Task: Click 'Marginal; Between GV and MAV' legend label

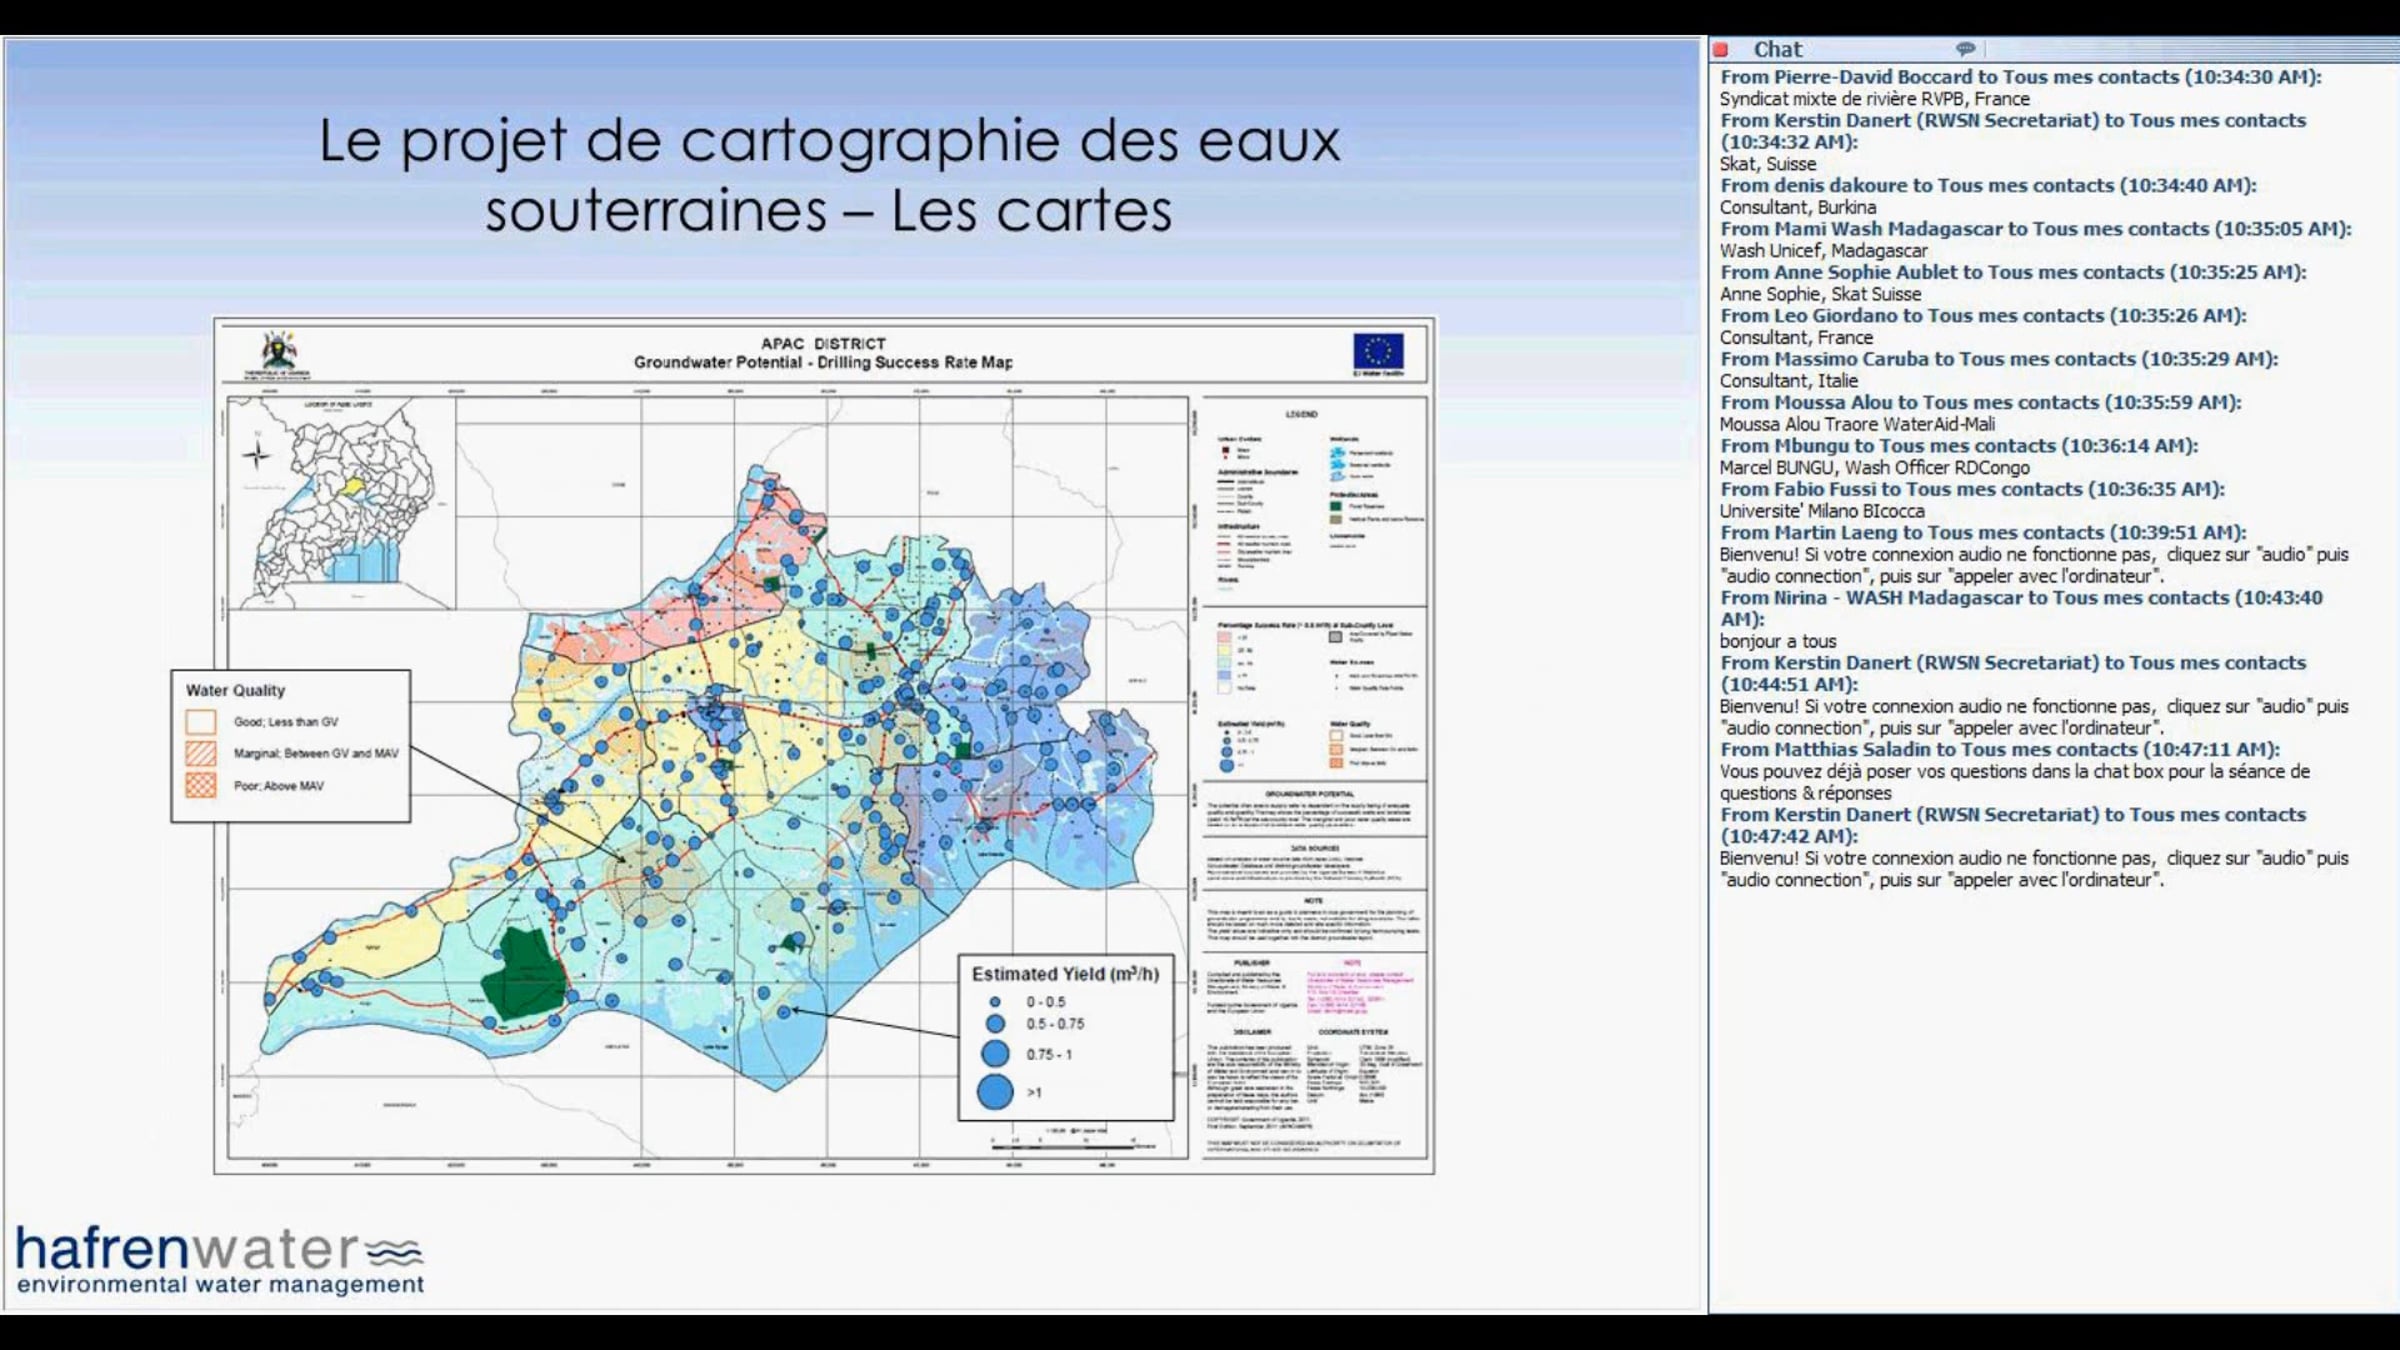Action: tap(315, 753)
